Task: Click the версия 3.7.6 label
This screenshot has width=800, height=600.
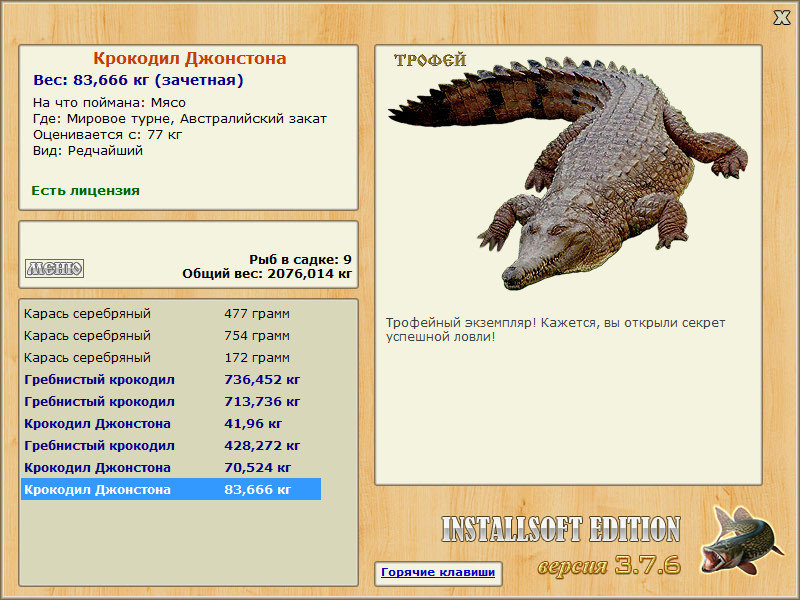Action: pos(609,565)
